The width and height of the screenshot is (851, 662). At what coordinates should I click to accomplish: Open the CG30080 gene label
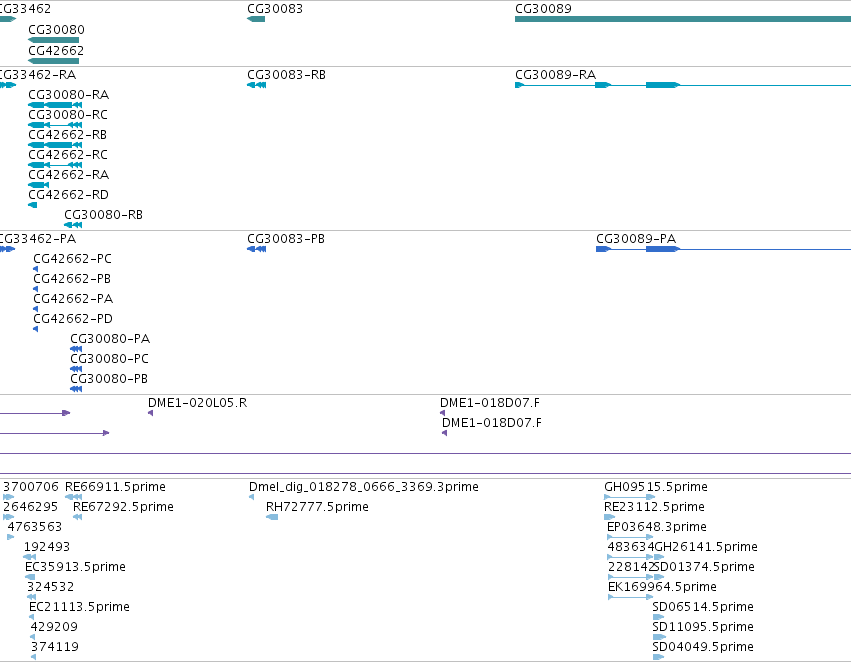pos(56,30)
